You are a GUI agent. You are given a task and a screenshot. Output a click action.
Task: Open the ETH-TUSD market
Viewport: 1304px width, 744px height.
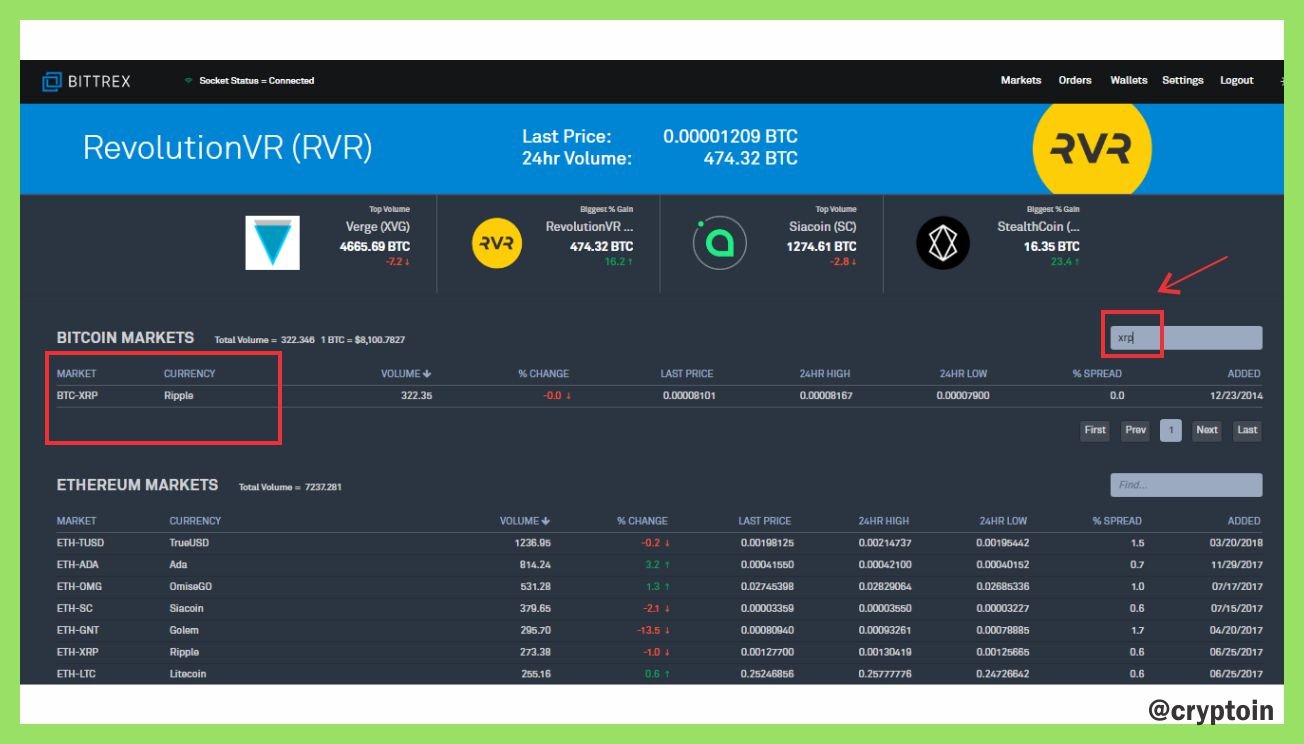tap(80, 543)
